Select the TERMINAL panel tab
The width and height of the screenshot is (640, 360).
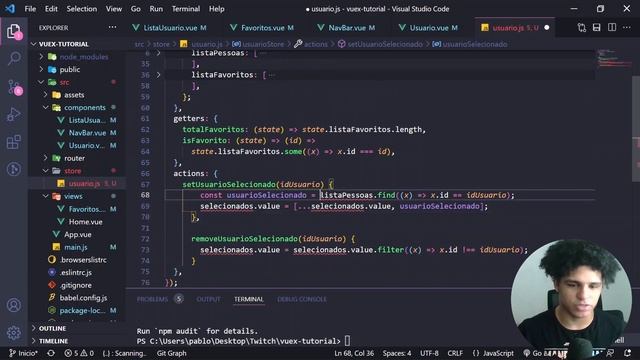click(x=249, y=299)
